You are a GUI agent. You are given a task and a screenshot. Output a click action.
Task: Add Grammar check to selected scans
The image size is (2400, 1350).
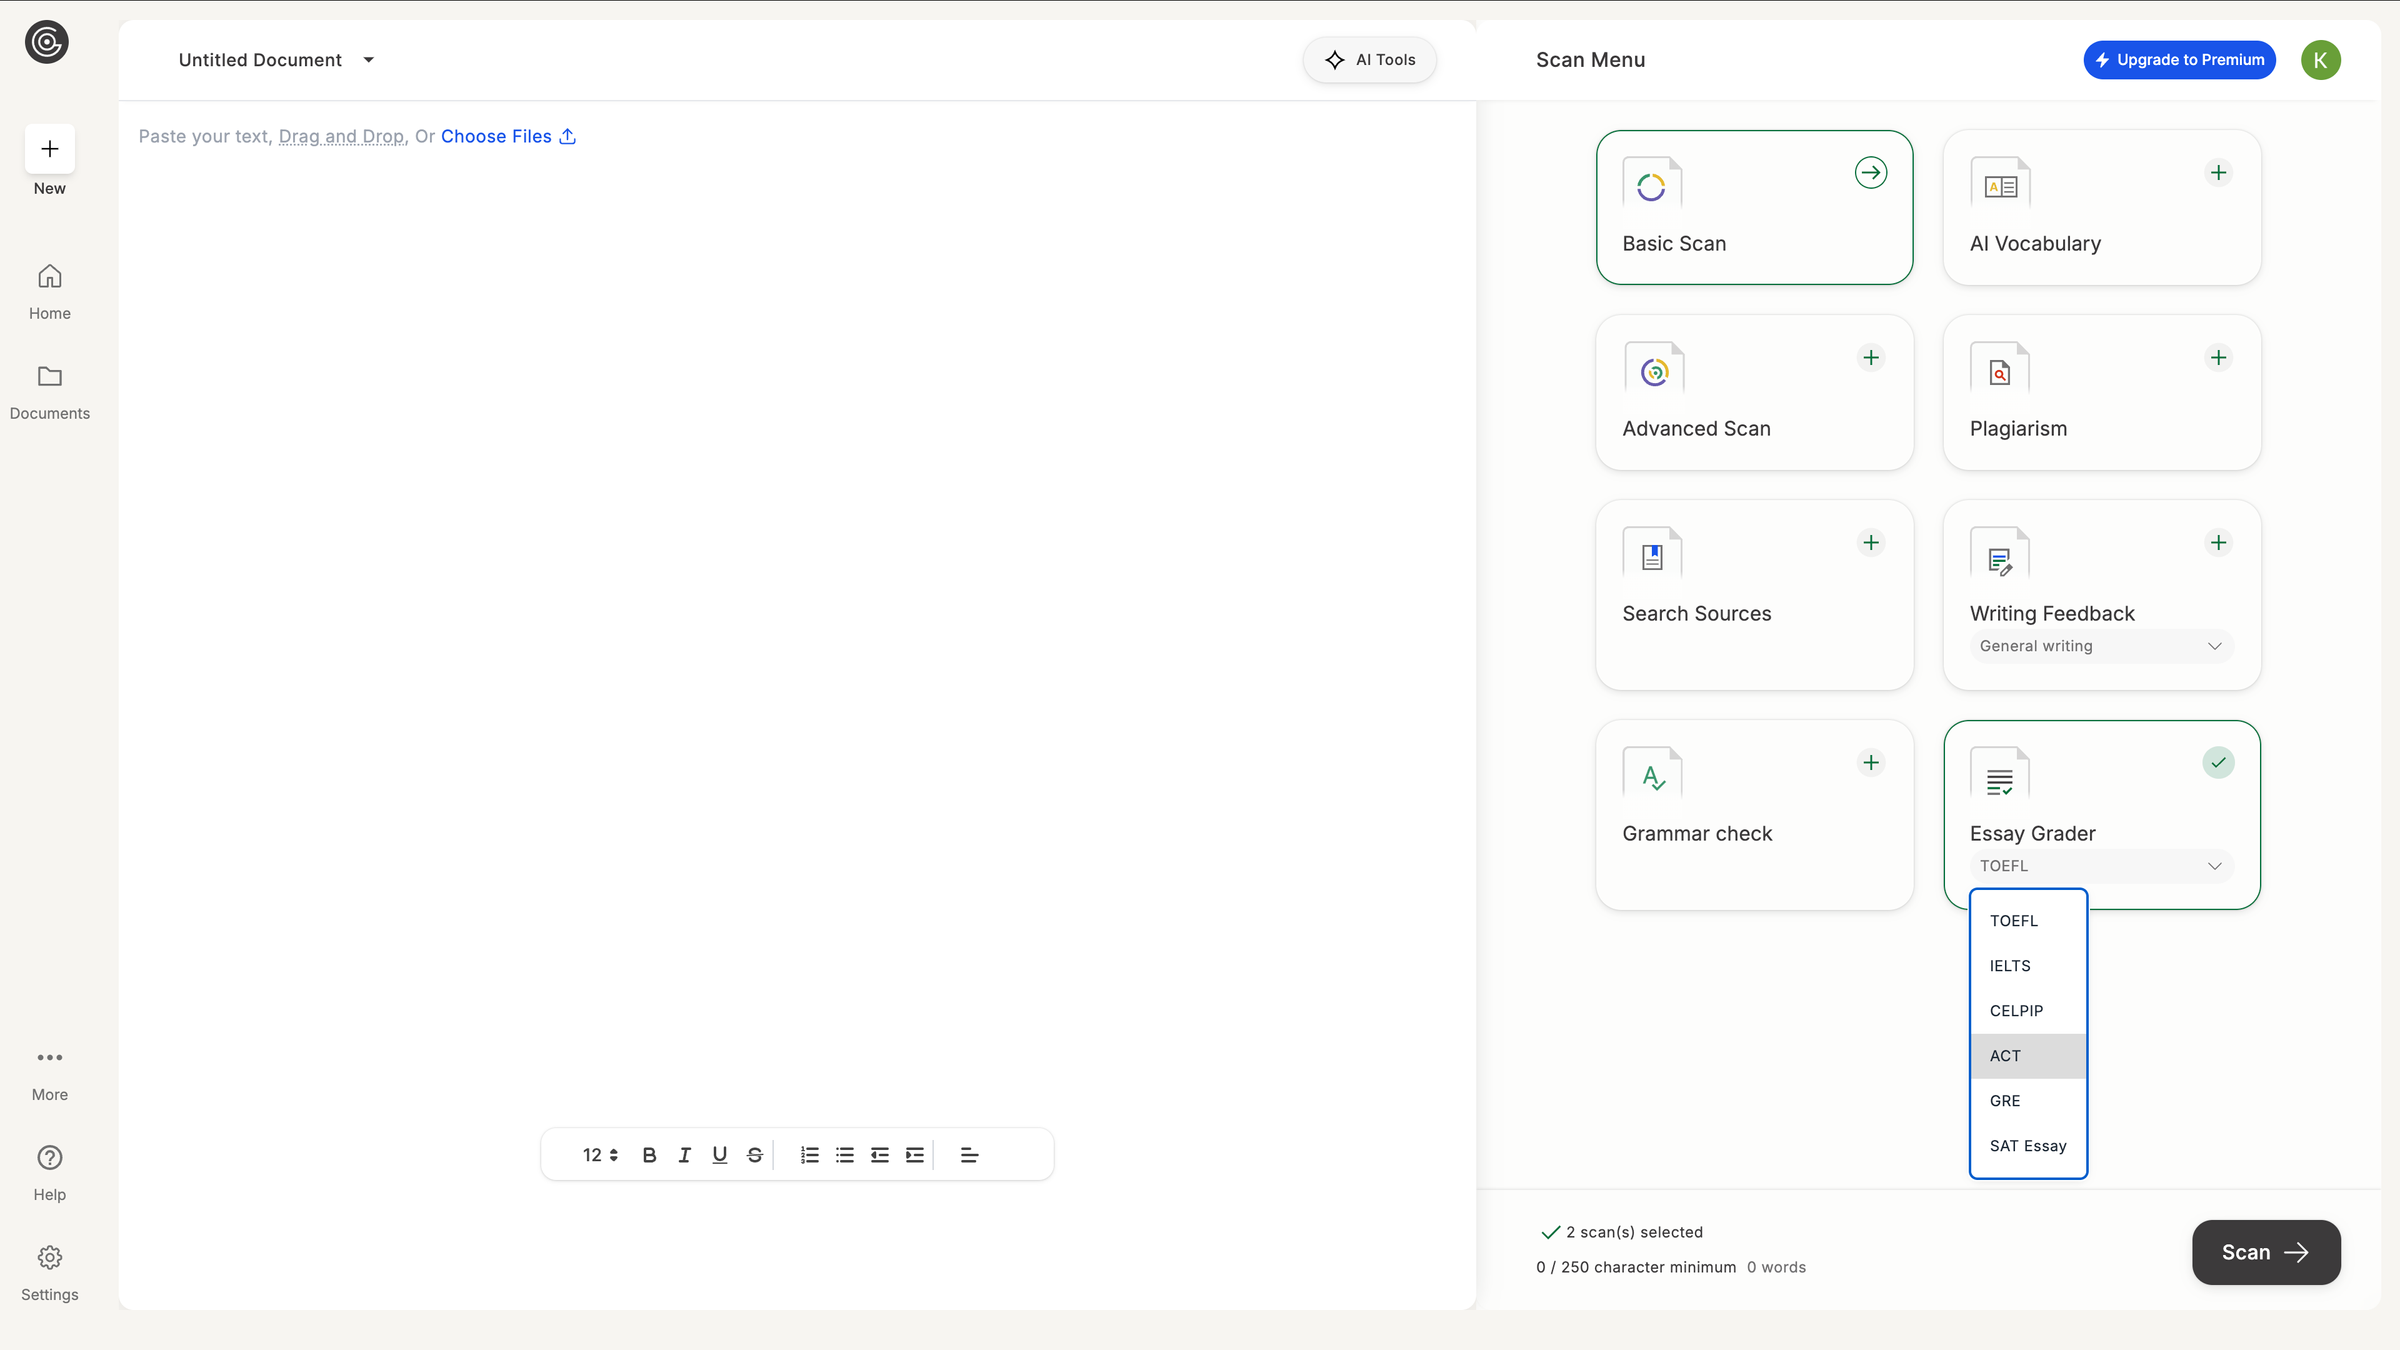1871,762
